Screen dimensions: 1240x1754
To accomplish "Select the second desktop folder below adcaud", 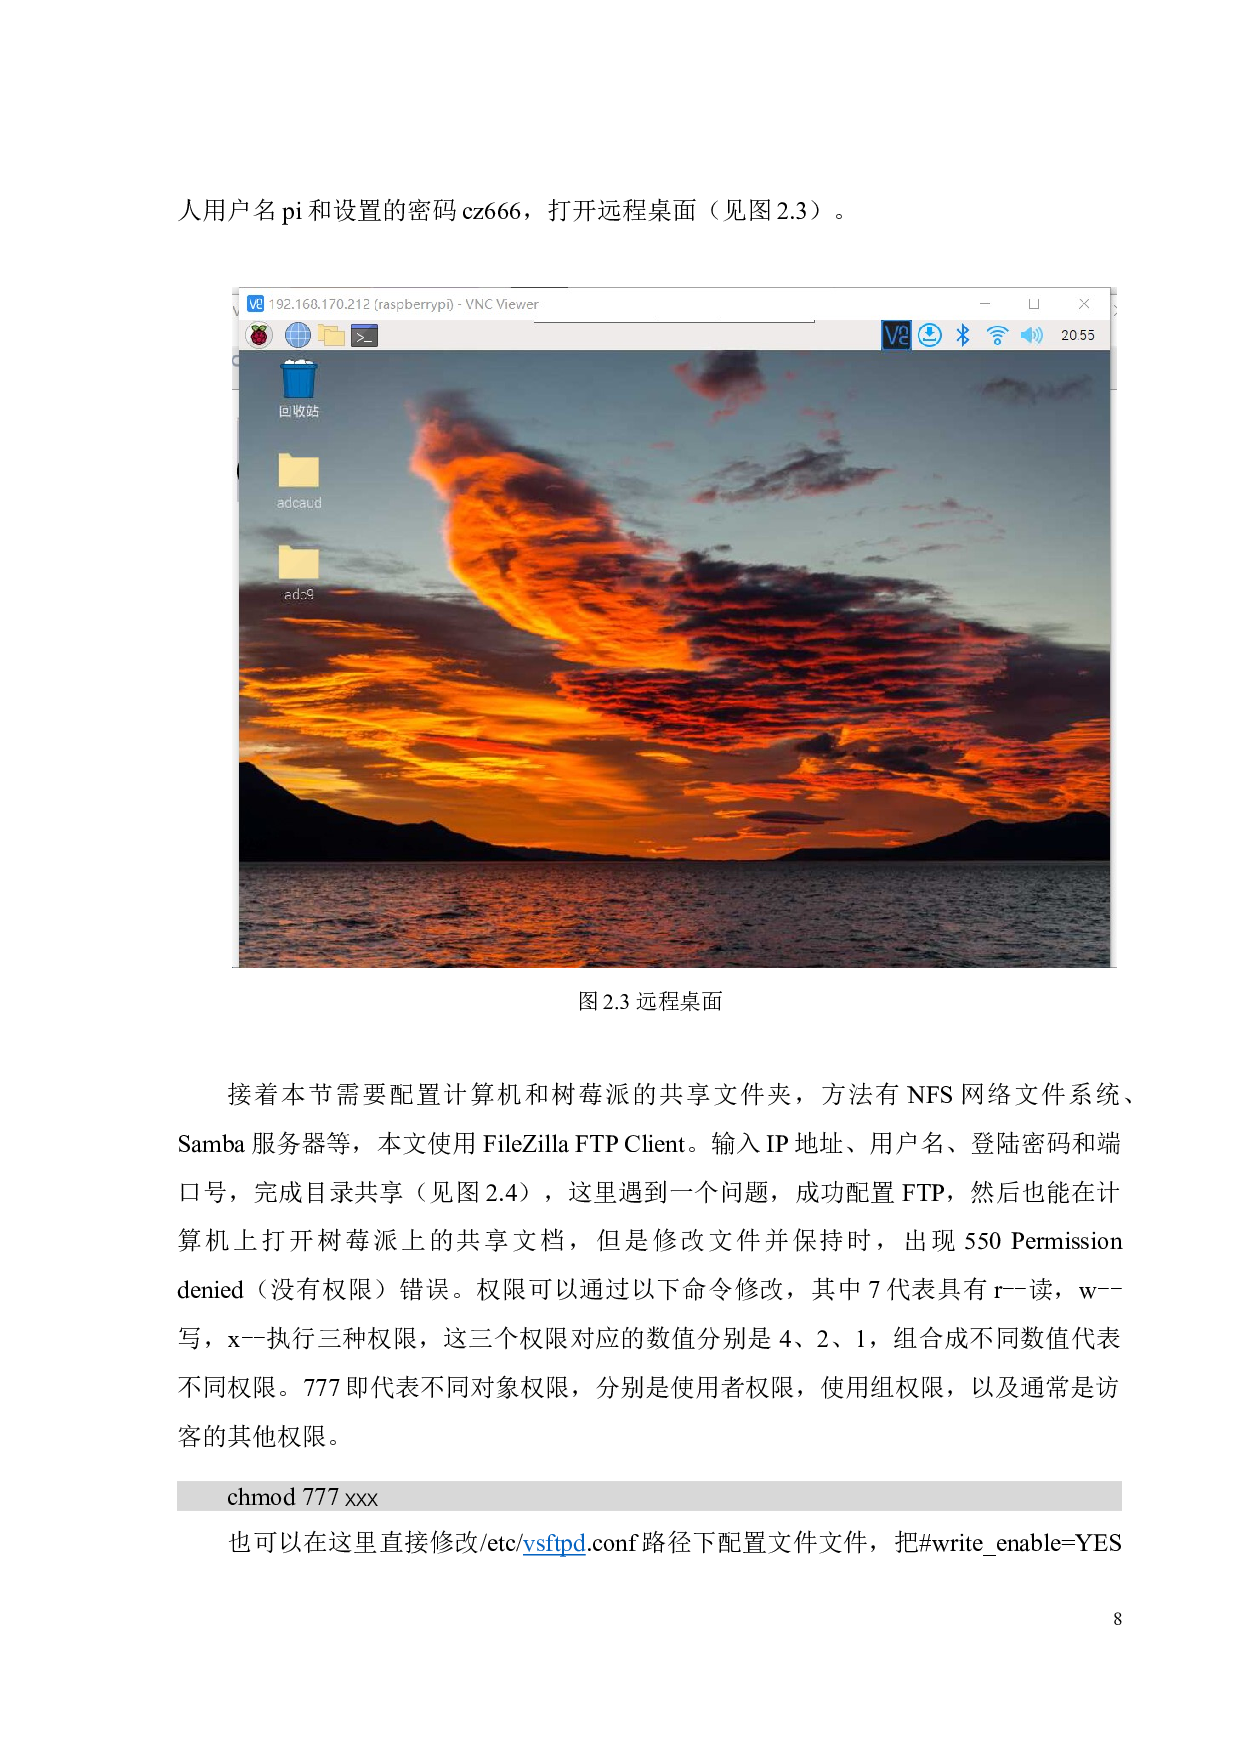I will pos(298,563).
